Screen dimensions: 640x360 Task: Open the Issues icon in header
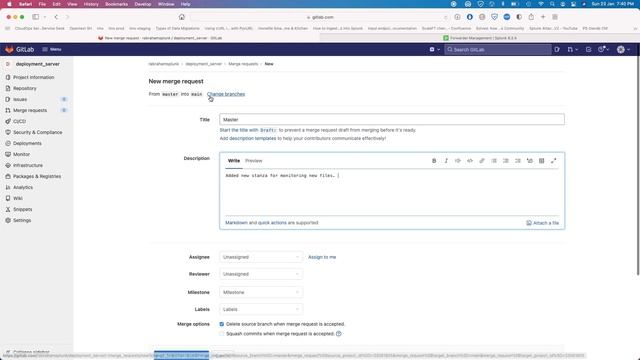[x=557, y=49]
